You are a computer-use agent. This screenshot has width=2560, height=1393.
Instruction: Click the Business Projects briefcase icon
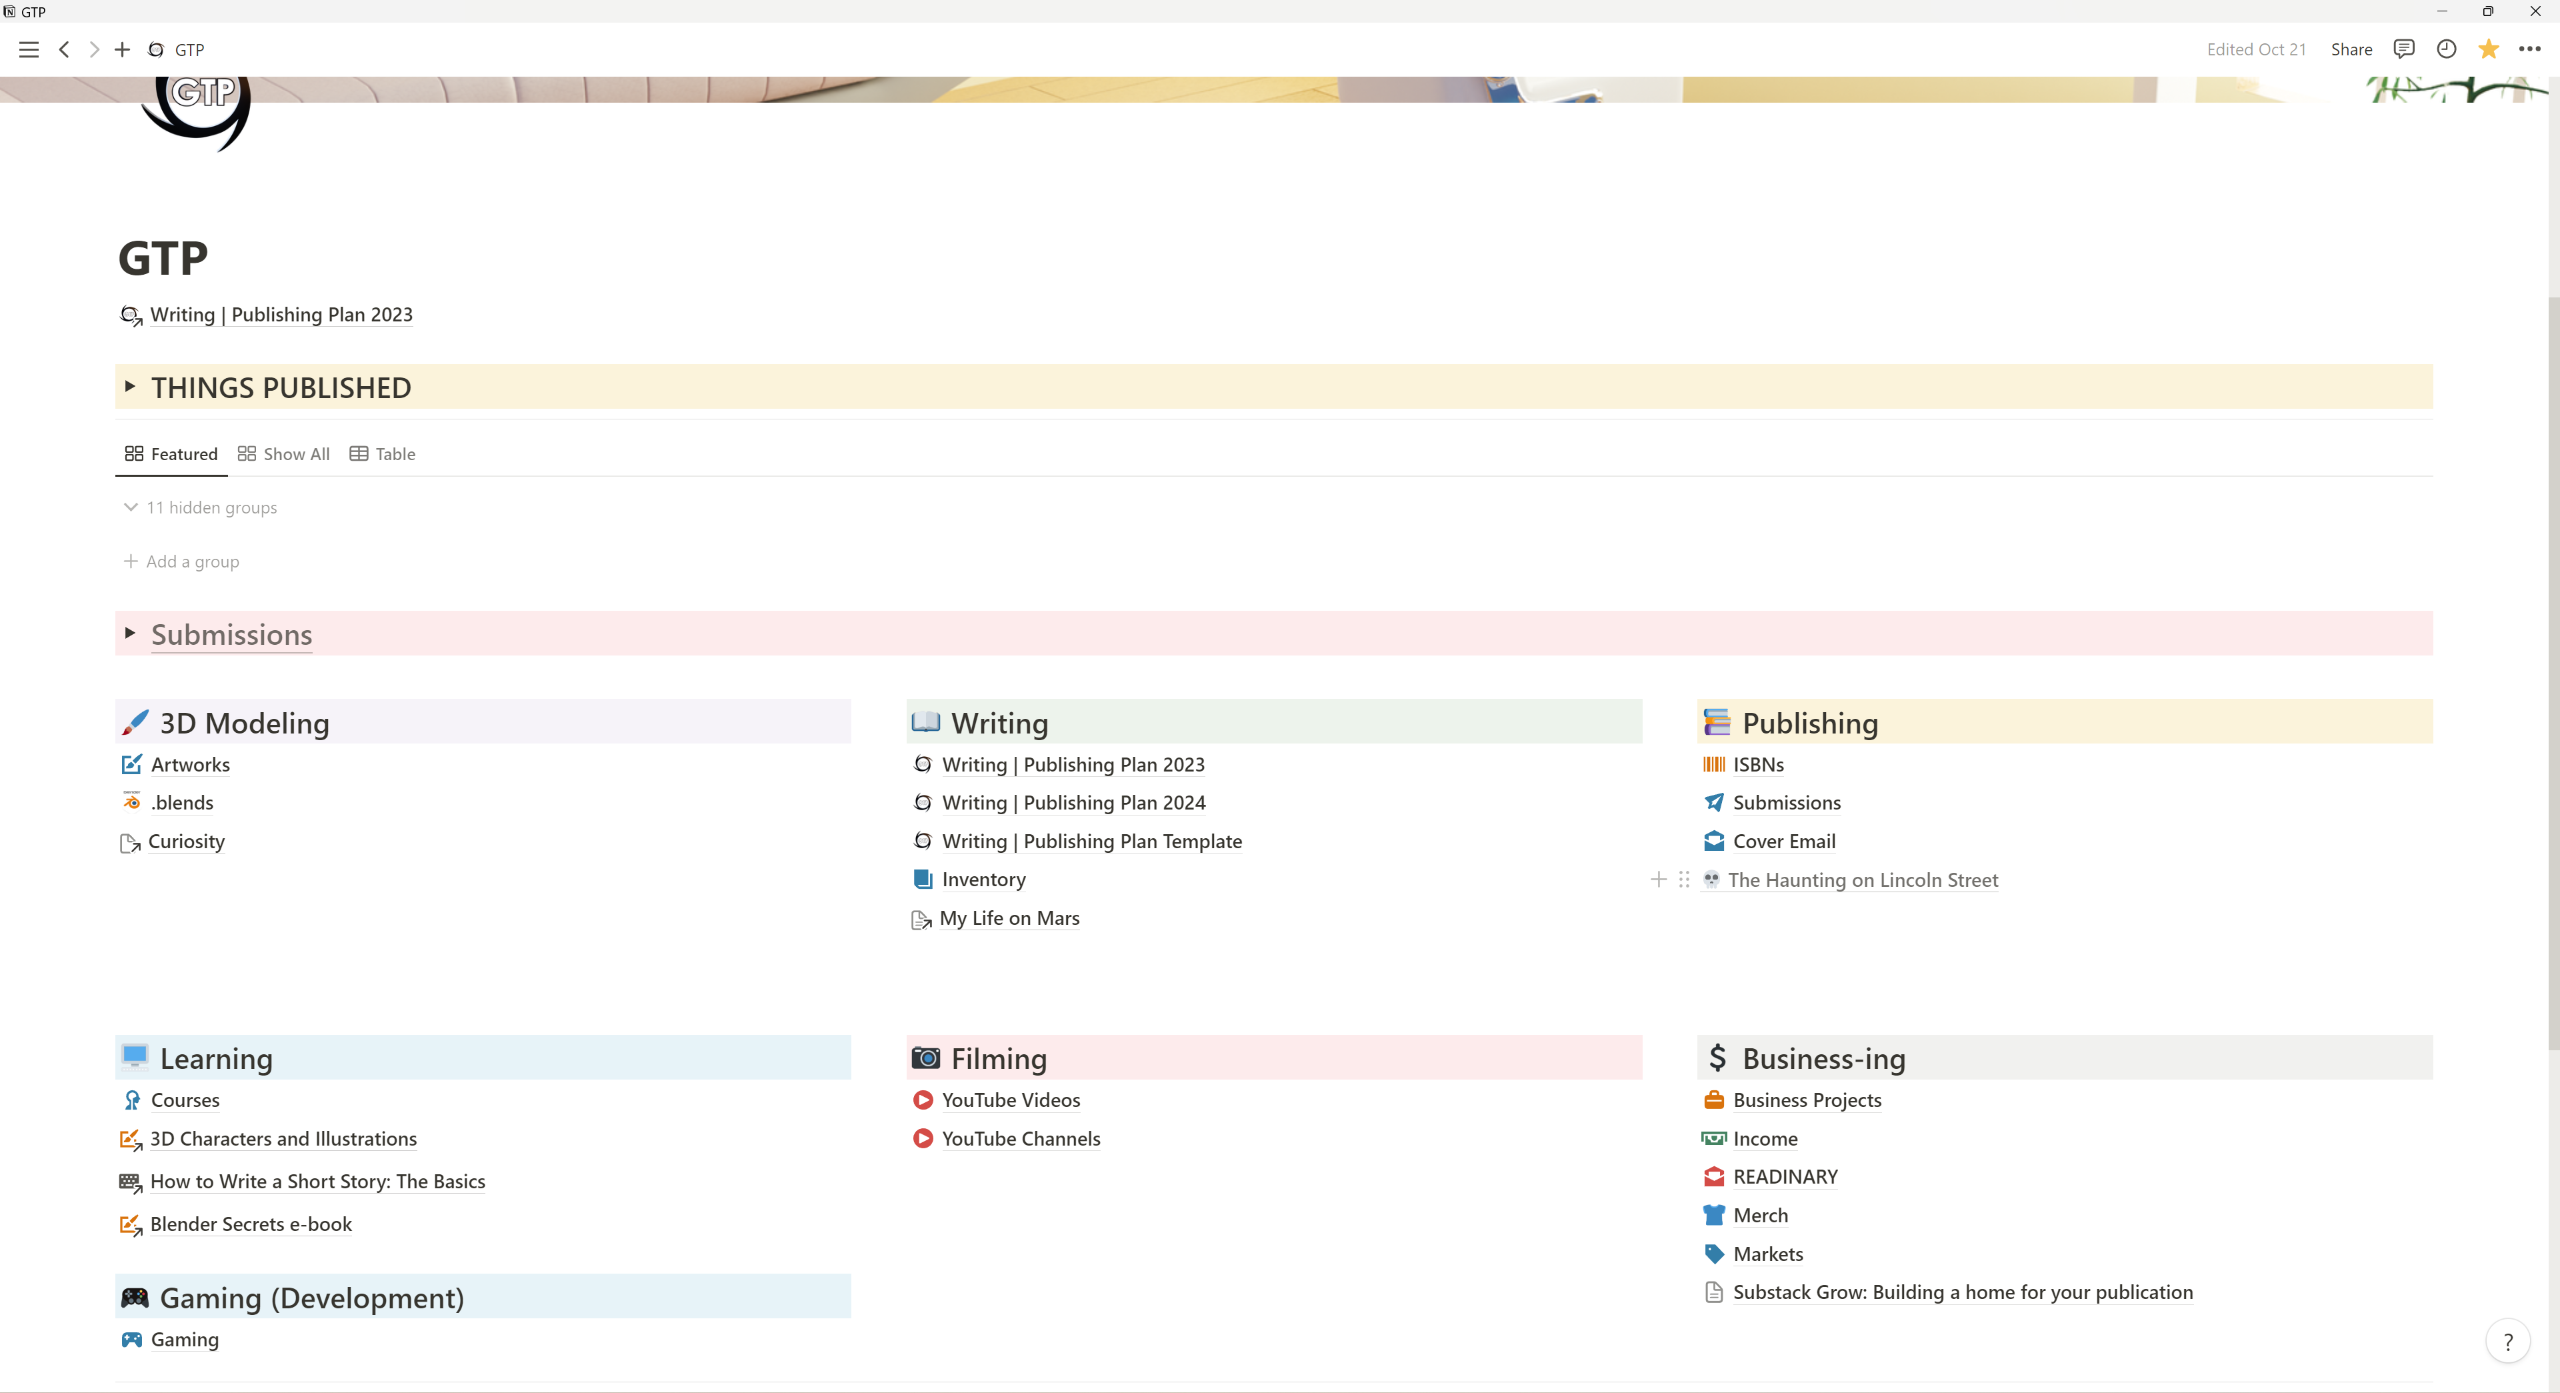point(1714,1100)
